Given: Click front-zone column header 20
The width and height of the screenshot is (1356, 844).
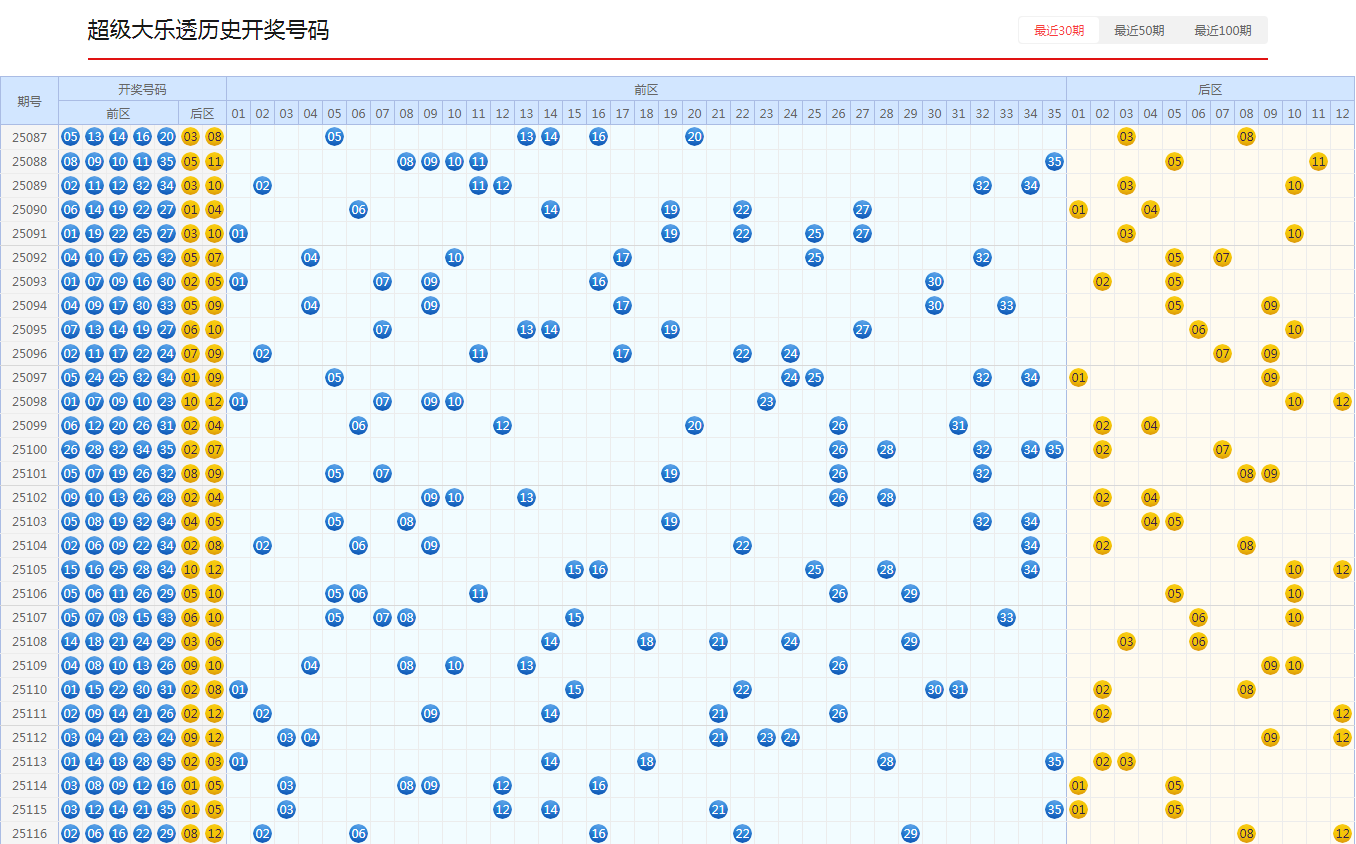Looking at the screenshot, I should pos(694,113).
